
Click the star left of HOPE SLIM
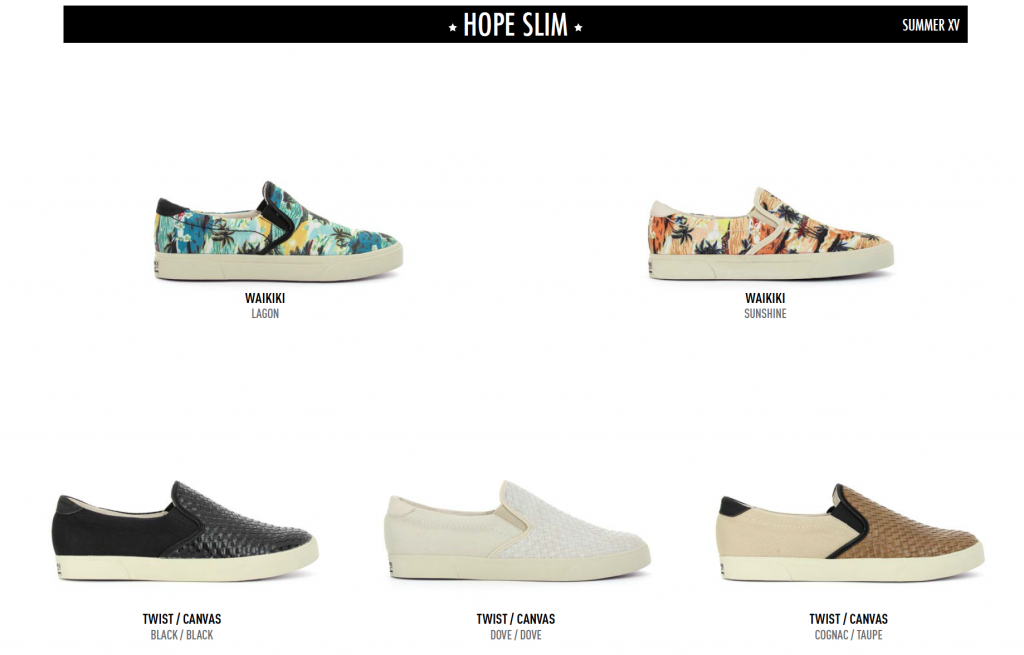pyautogui.click(x=453, y=27)
